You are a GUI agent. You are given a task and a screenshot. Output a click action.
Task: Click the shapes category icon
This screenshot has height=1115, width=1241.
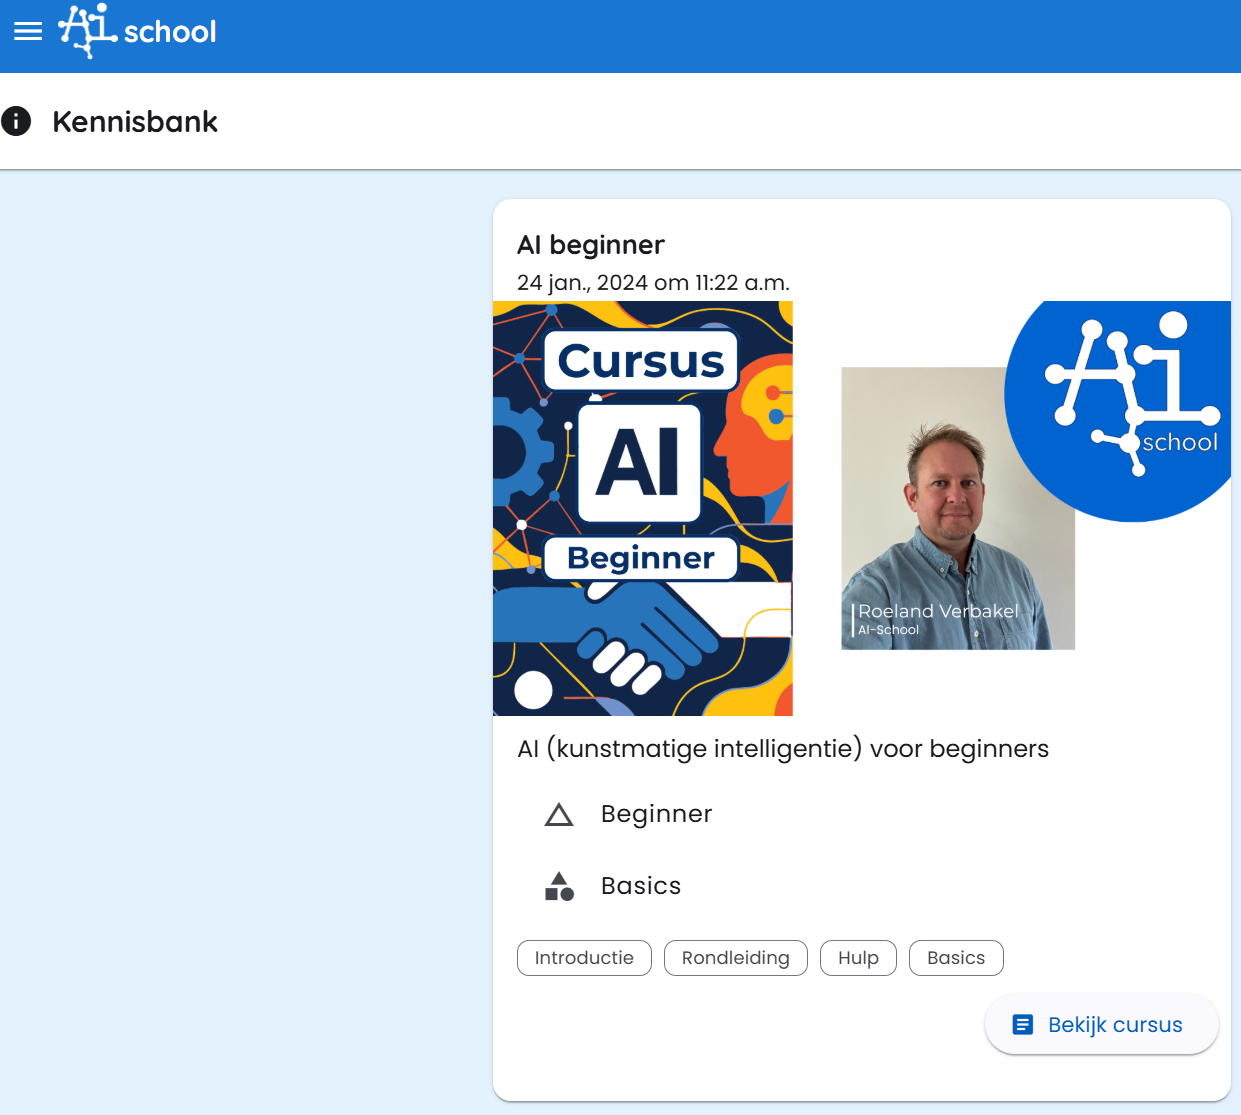pyautogui.click(x=559, y=887)
